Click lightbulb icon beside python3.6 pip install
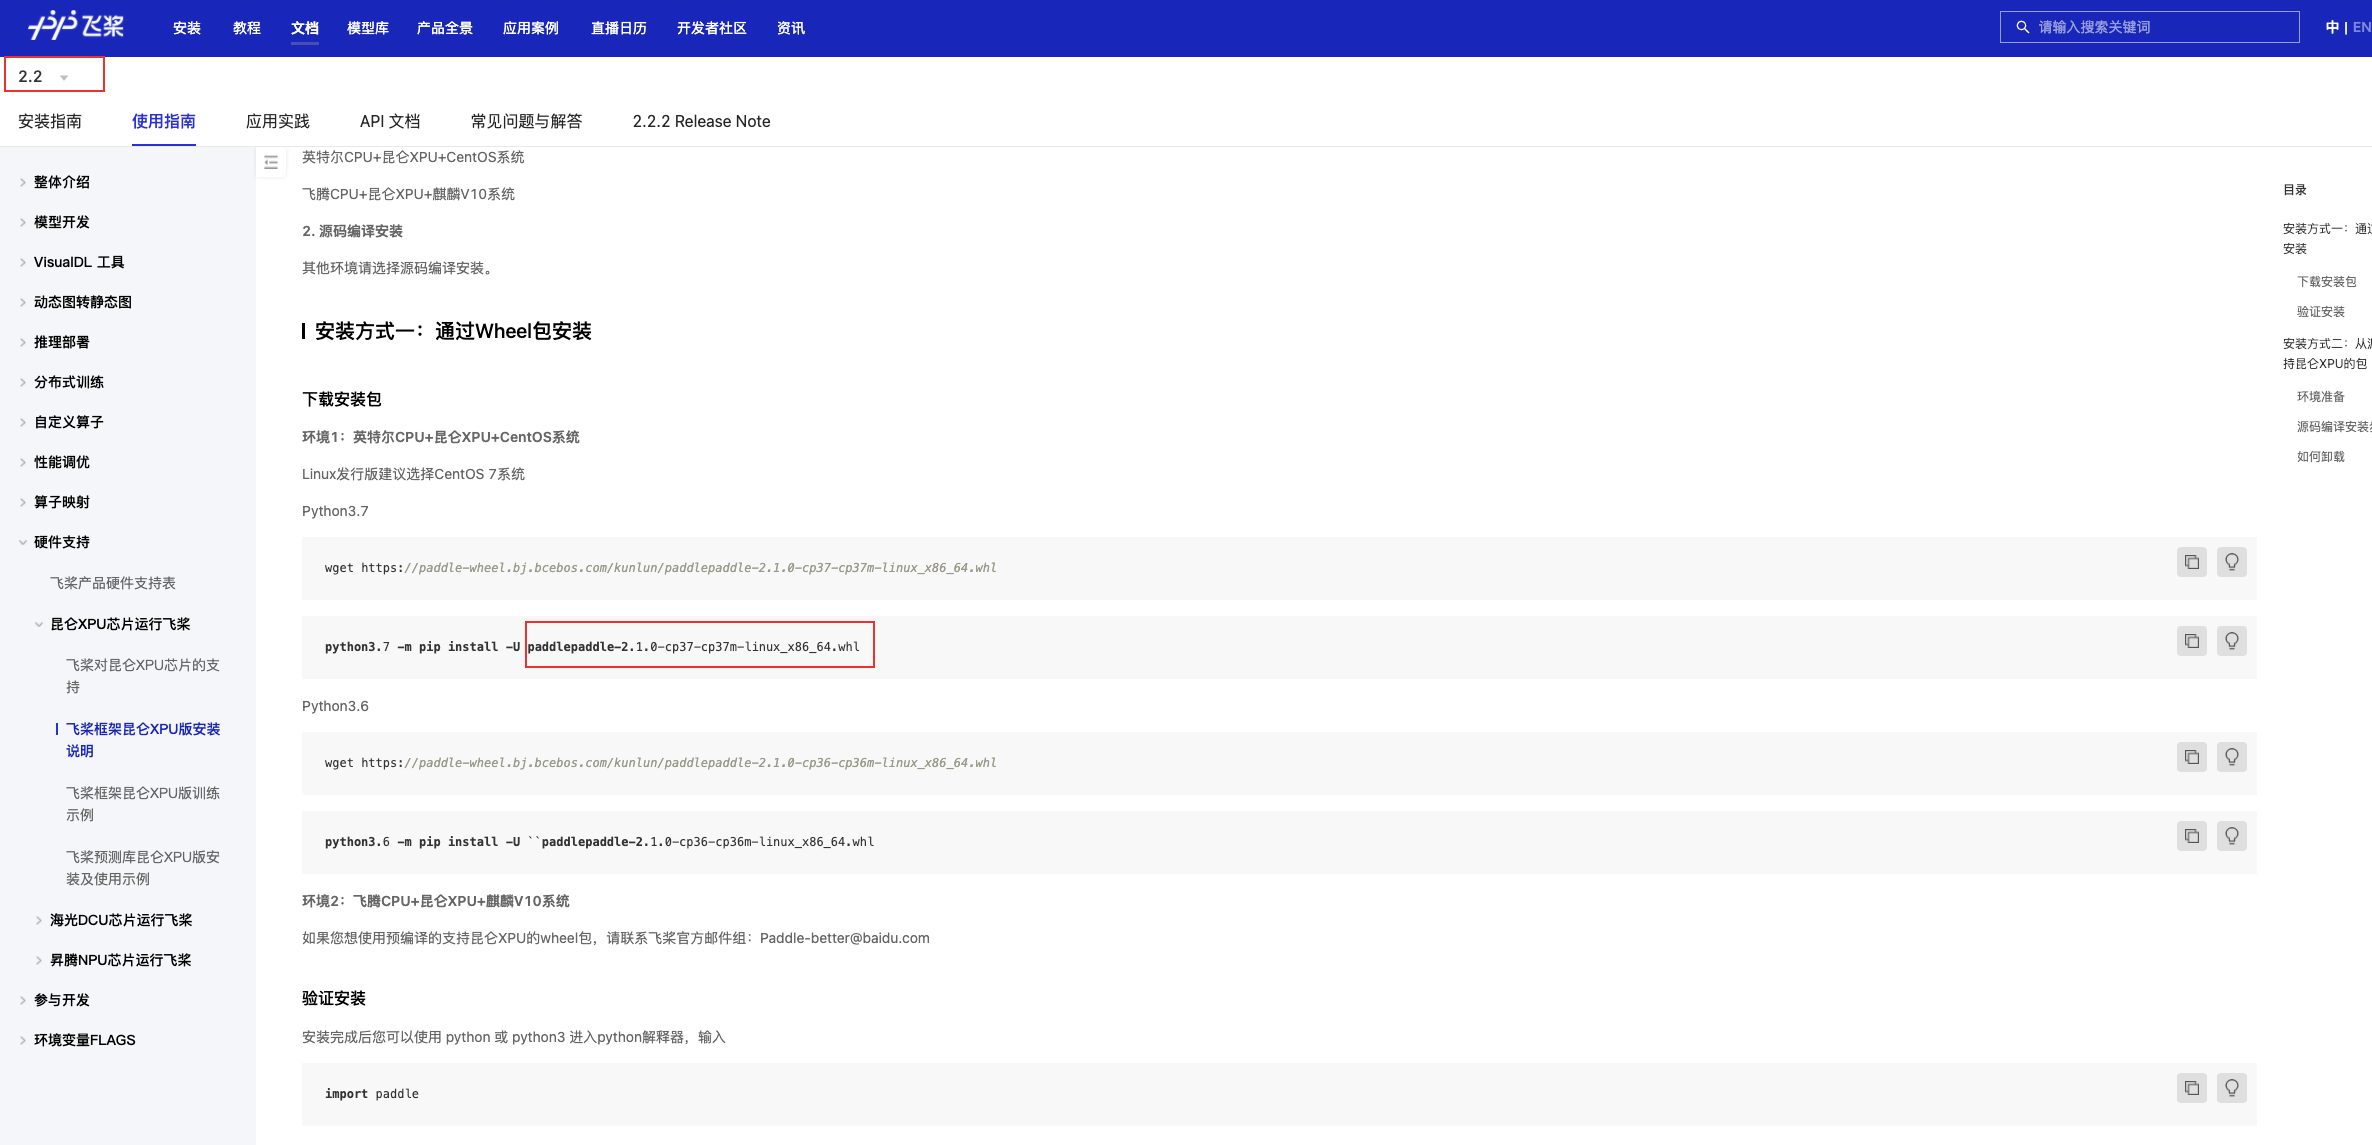The width and height of the screenshot is (2372, 1145). tap(2232, 836)
